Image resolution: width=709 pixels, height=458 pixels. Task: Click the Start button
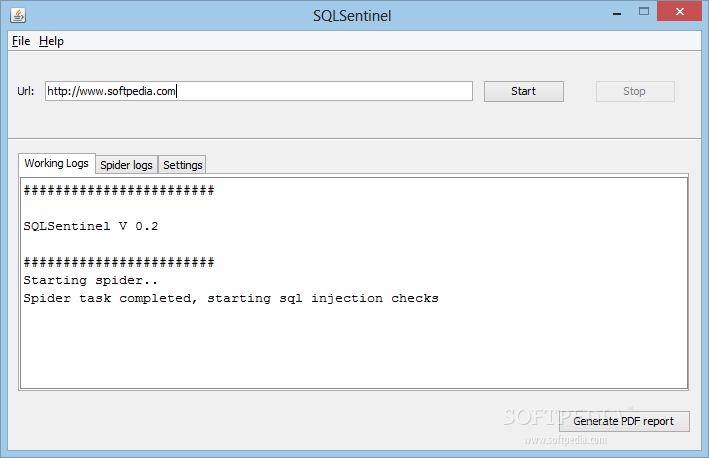[x=524, y=91]
